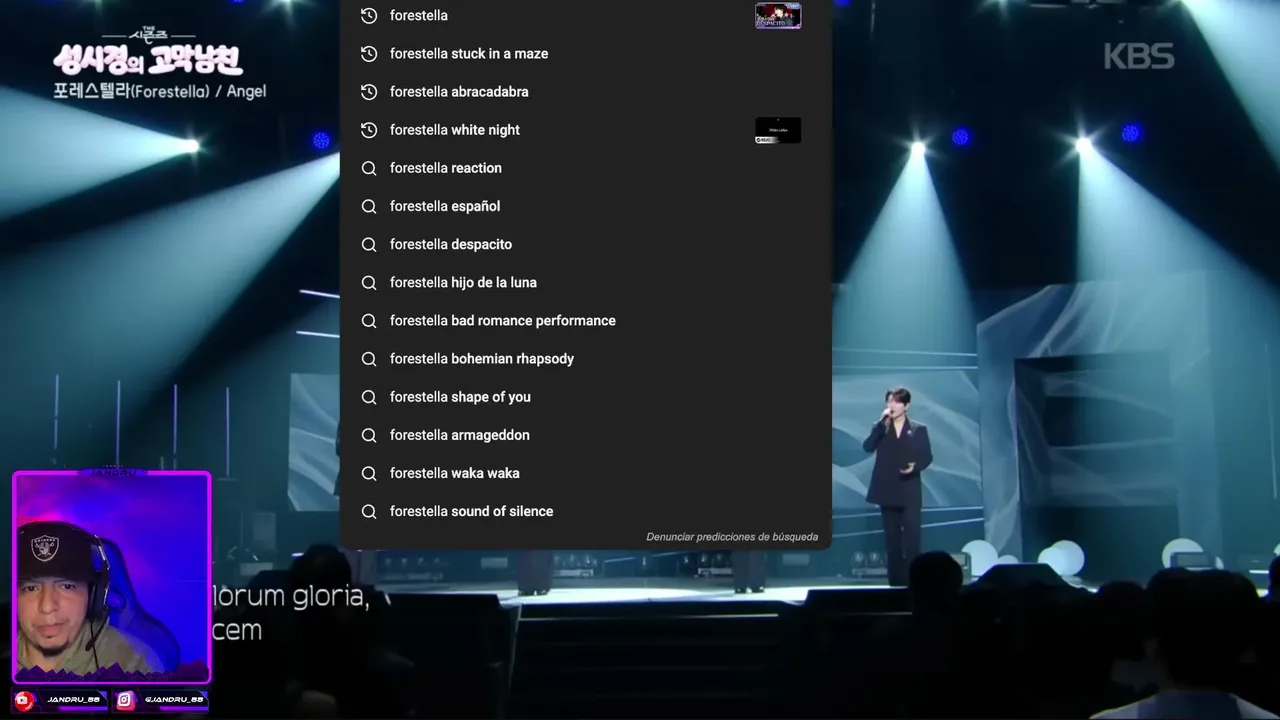Screen dimensions: 1280x720
Task: Click magnifier icon beside 'shape of you'
Action: point(369,397)
